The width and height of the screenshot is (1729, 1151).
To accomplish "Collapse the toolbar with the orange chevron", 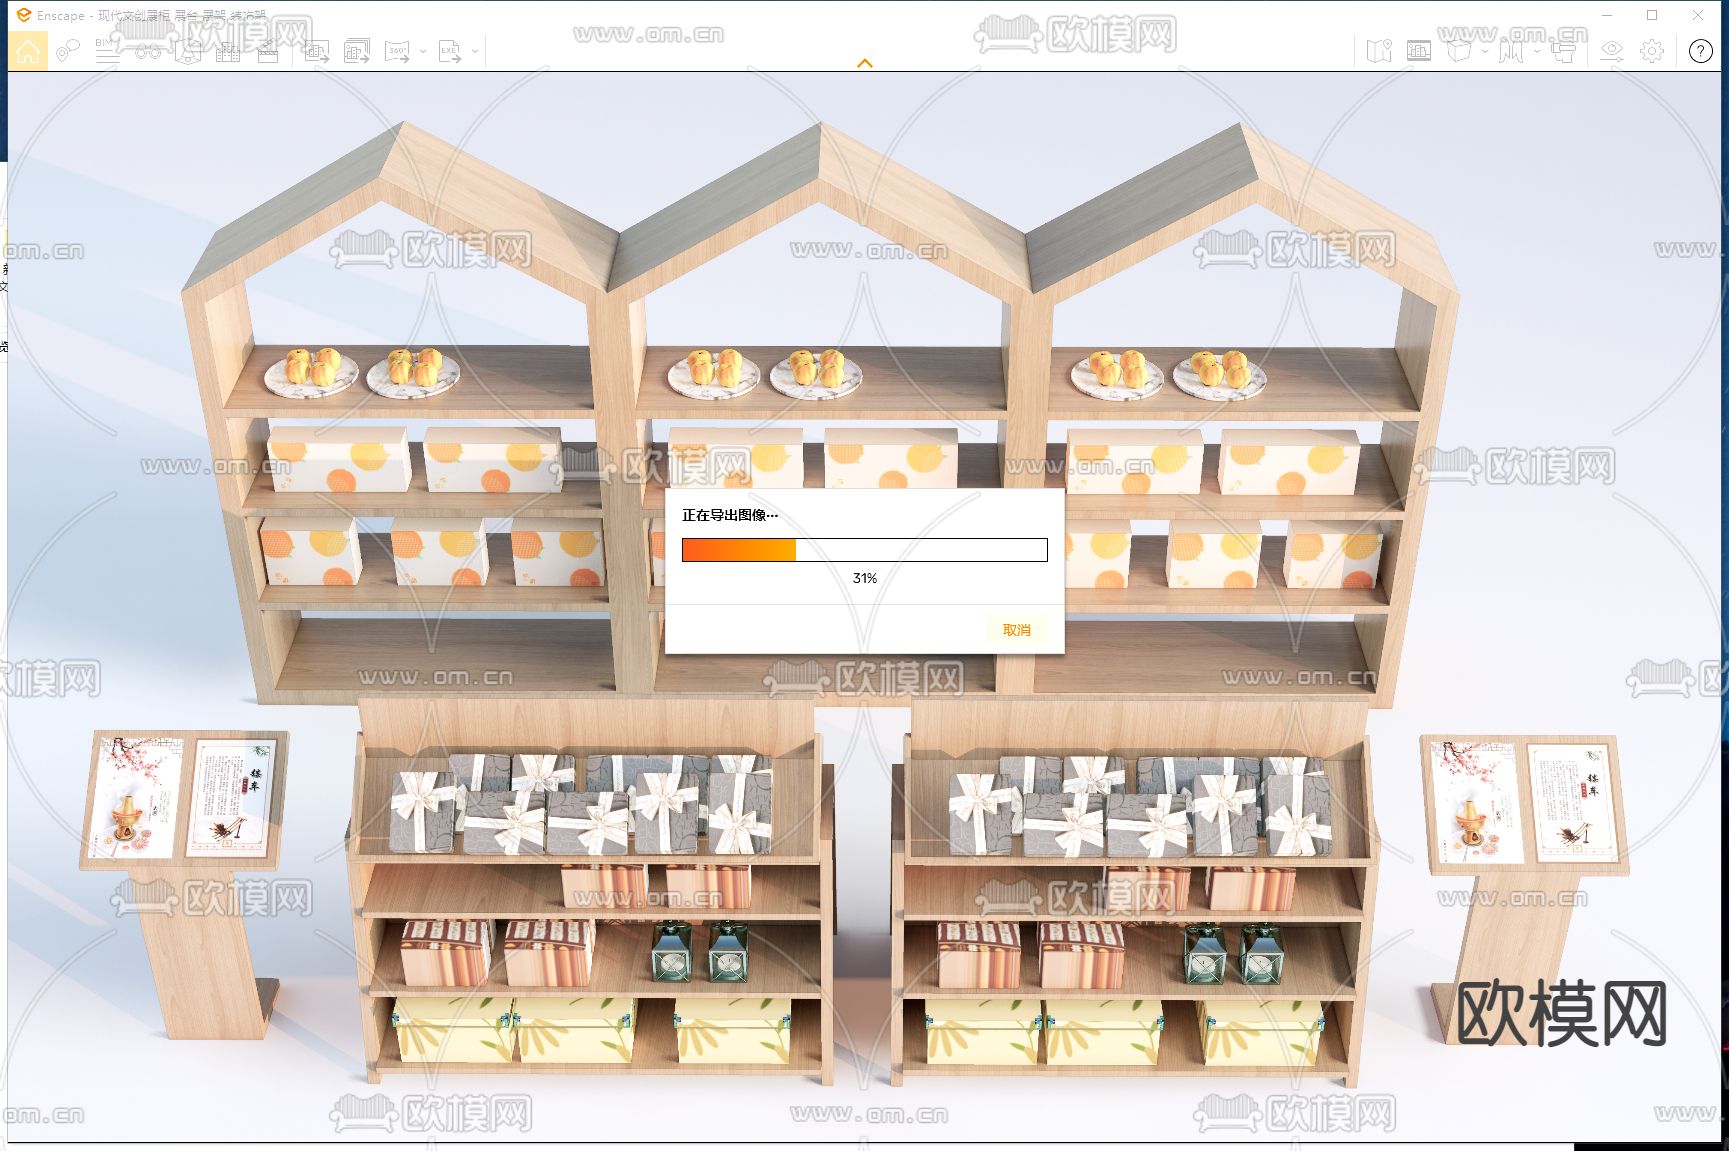I will 865,63.
